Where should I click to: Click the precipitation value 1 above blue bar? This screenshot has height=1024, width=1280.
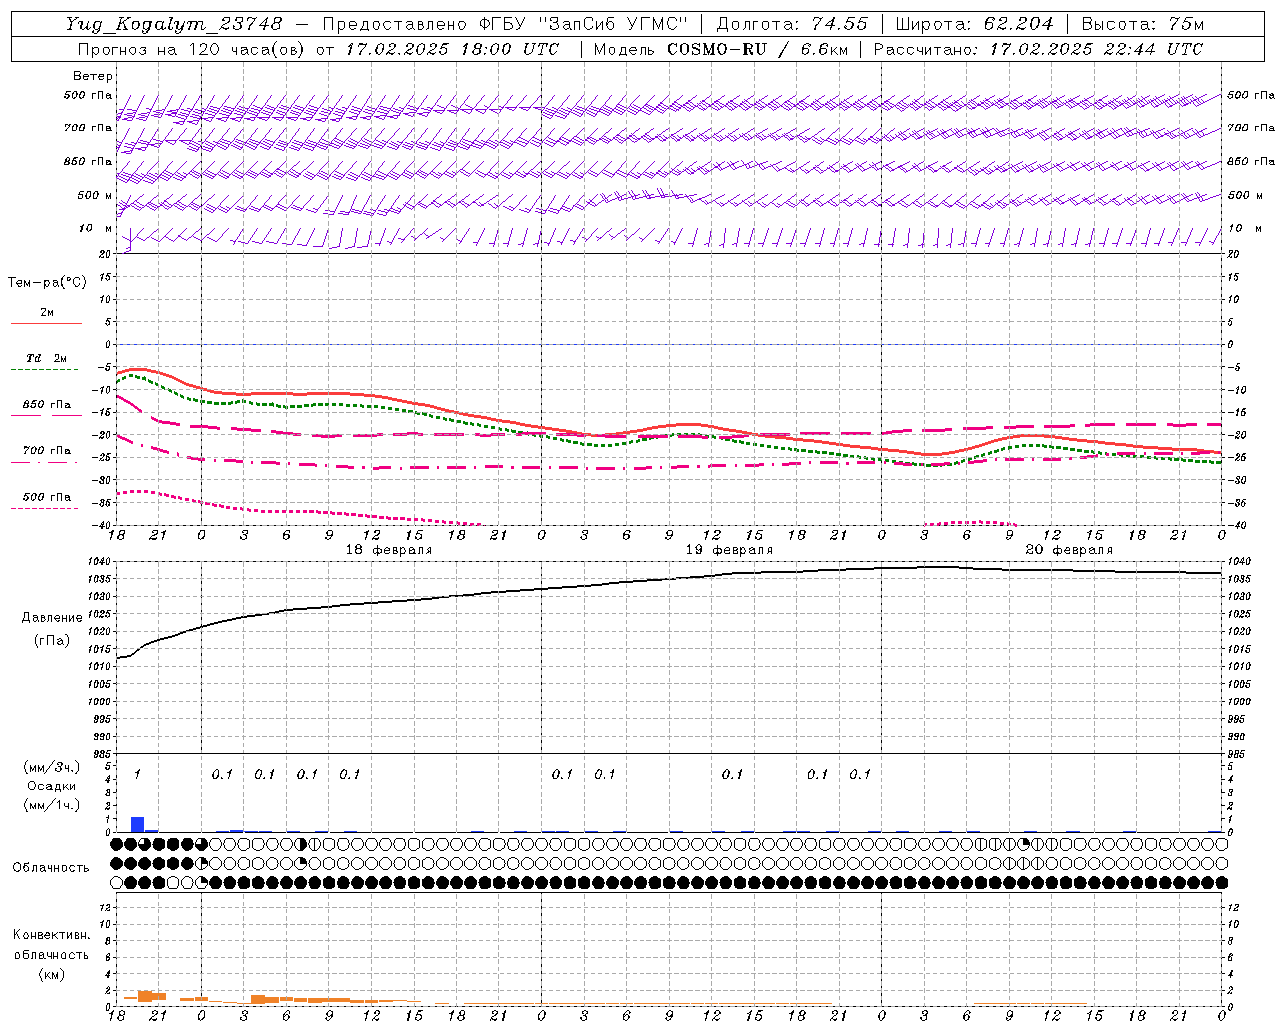pos(137,774)
